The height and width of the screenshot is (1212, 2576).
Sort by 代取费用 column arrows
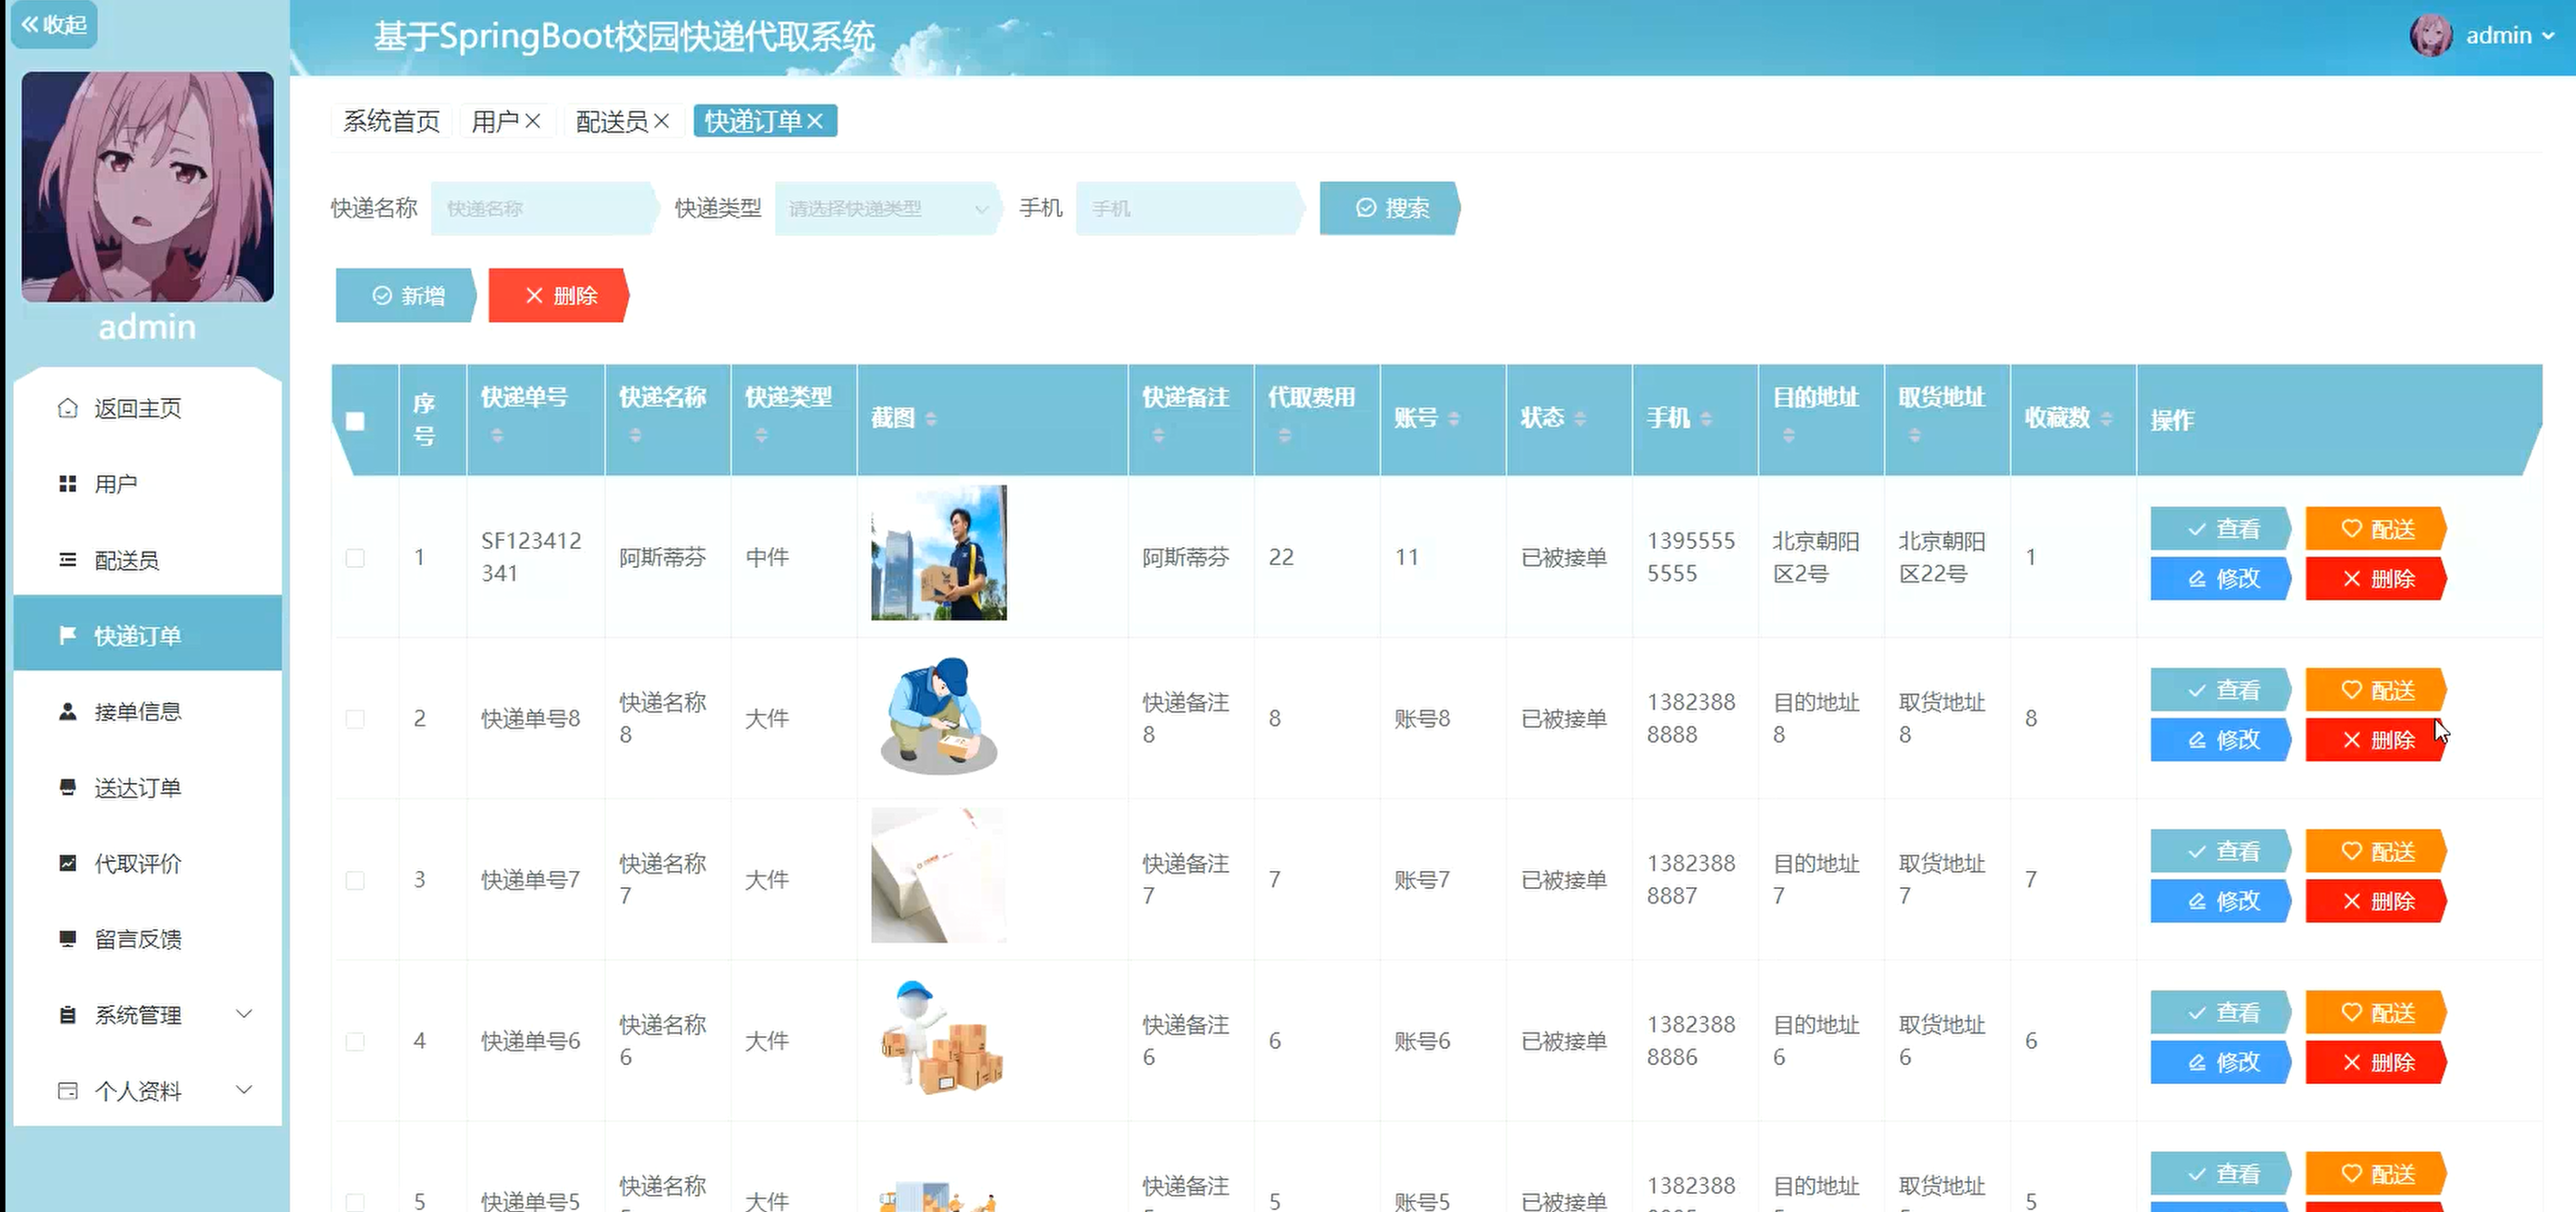tap(1284, 436)
